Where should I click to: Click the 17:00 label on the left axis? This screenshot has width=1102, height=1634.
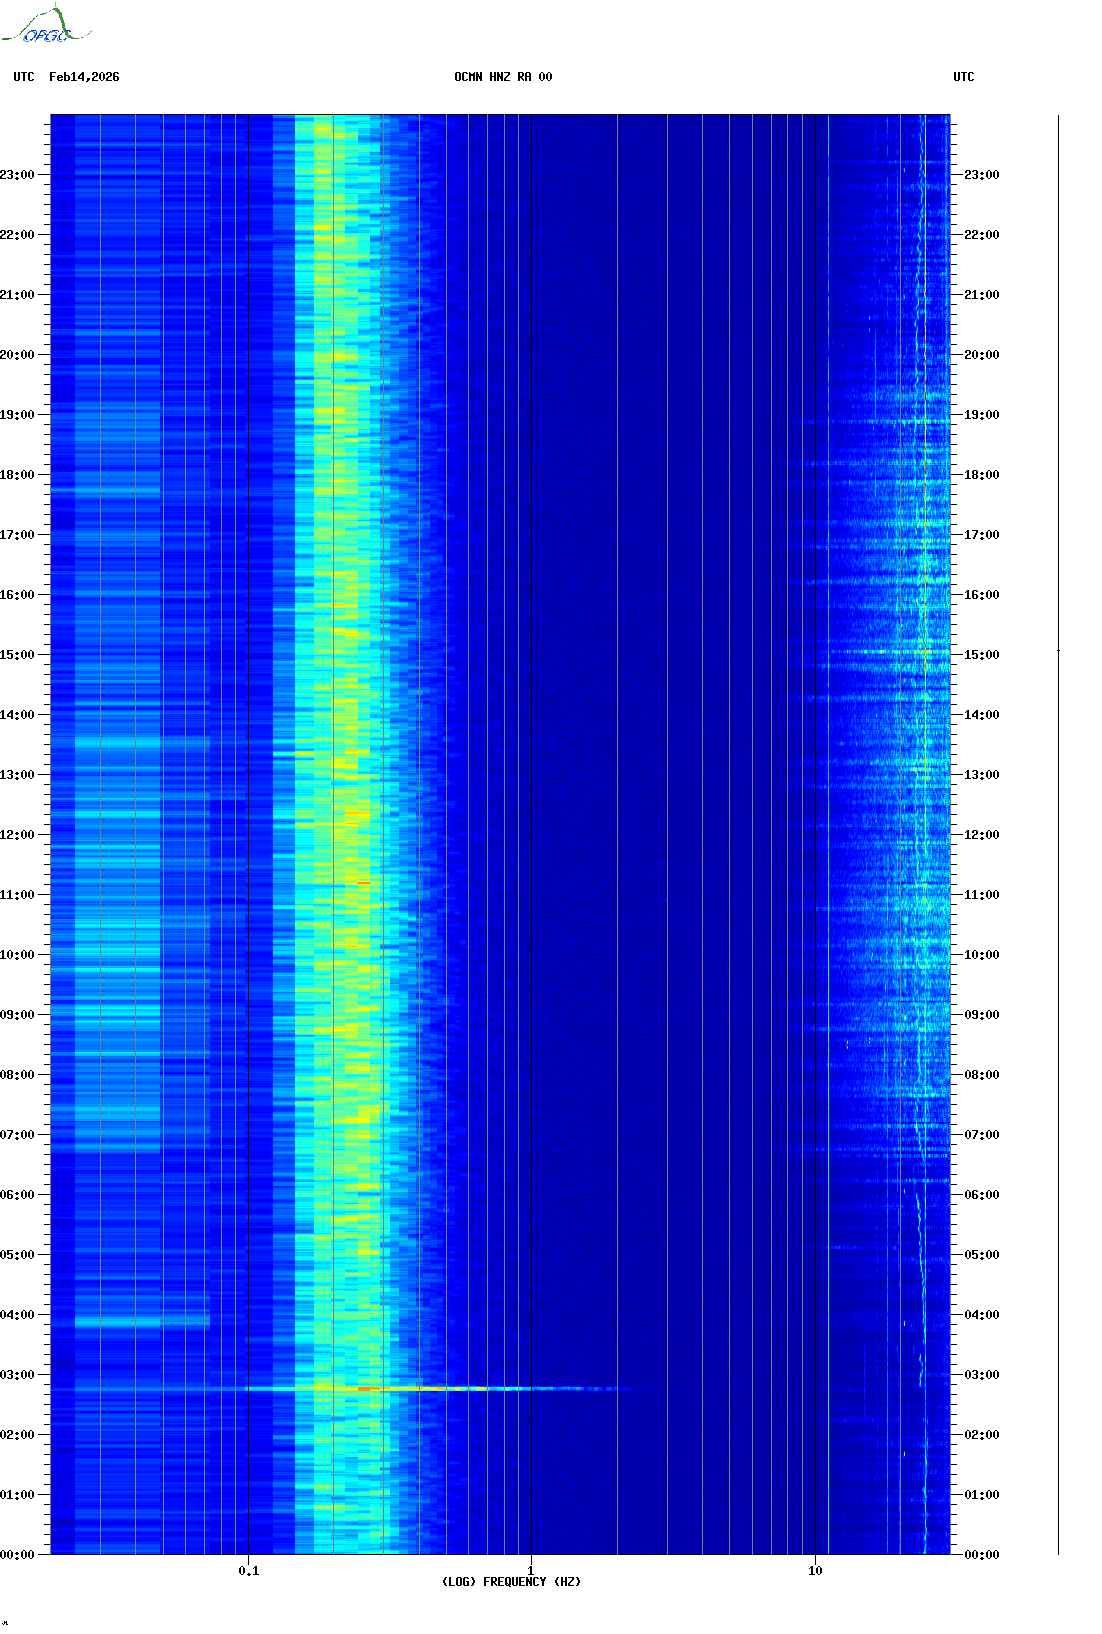click(17, 535)
